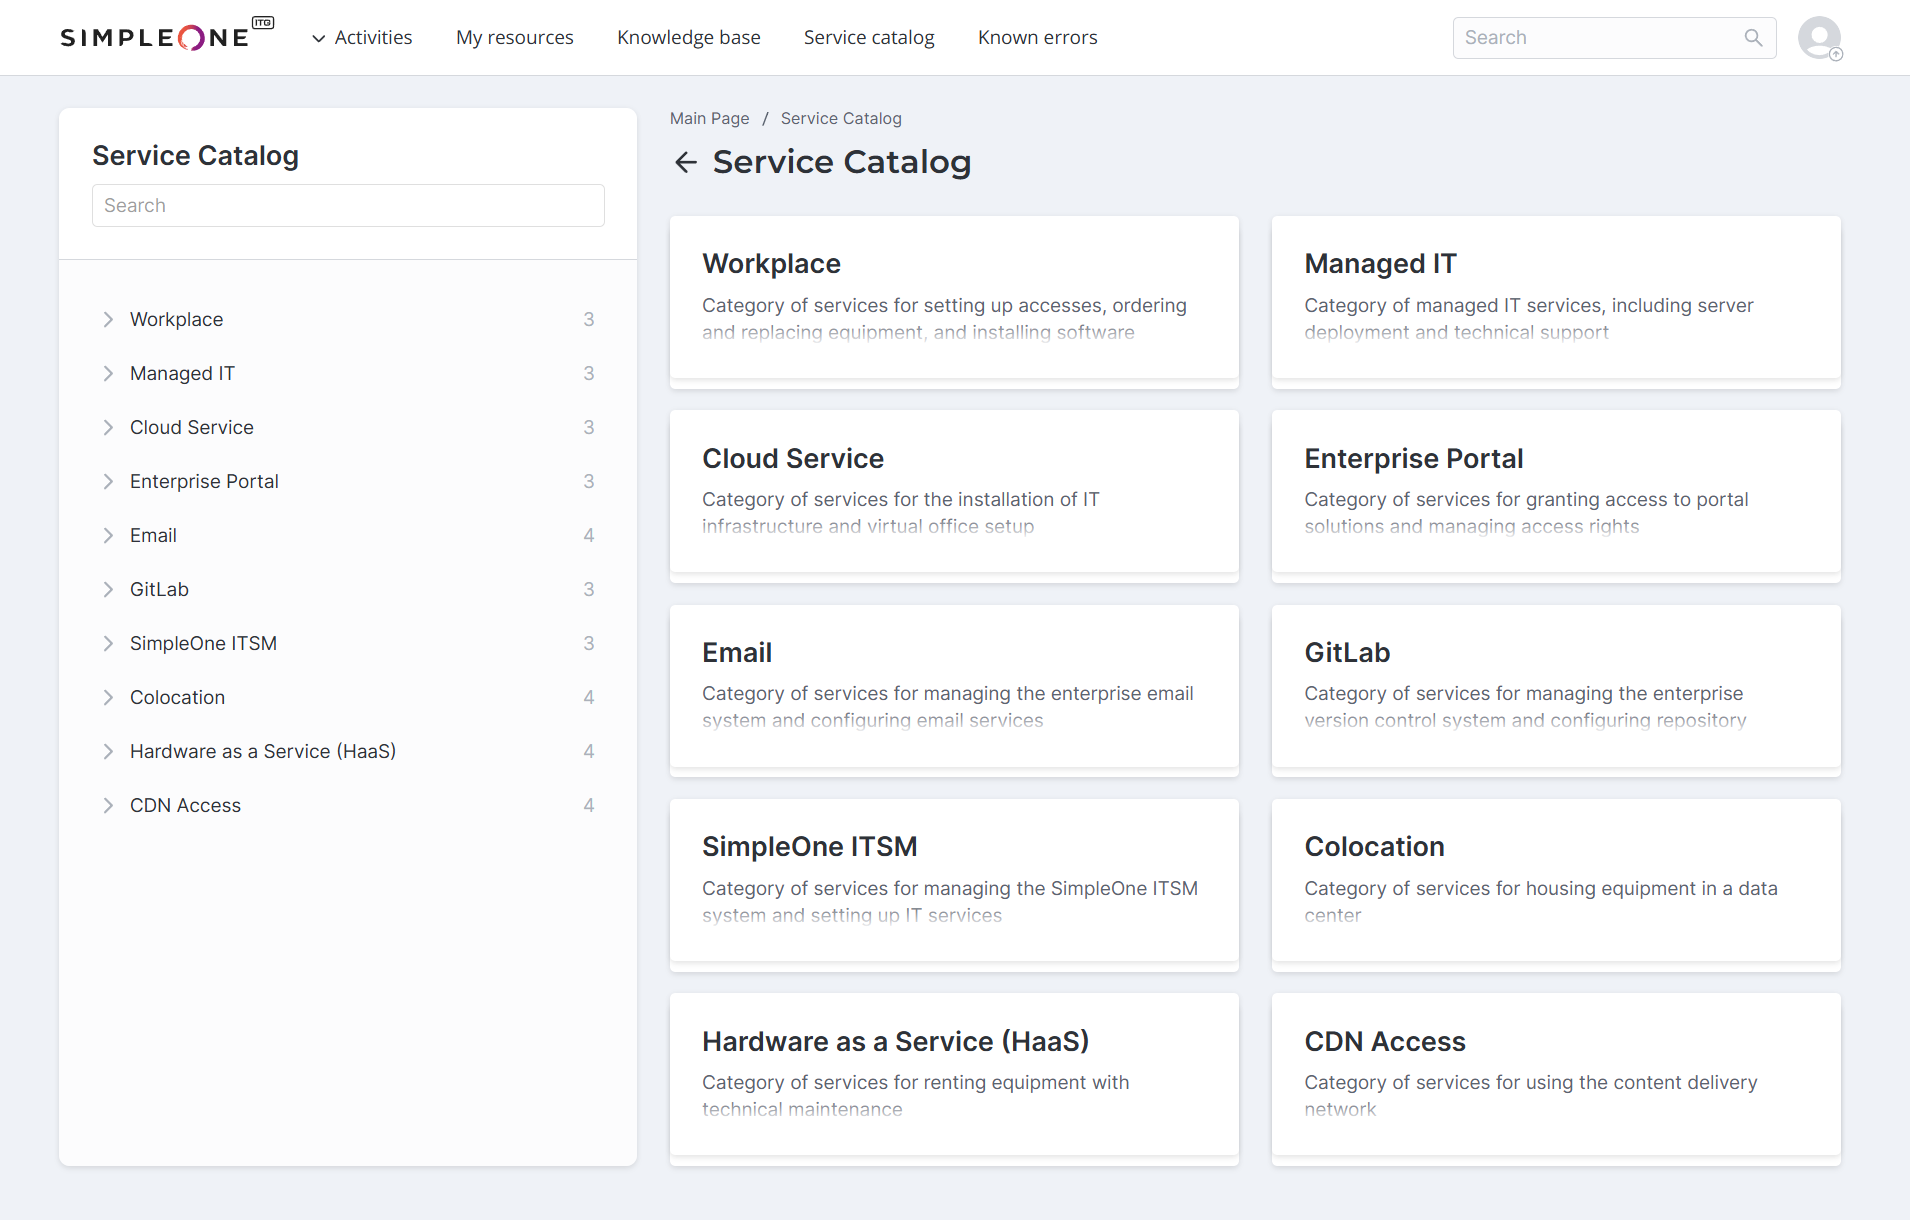Screen dimensions: 1910x1220
Task: Expand the Hardware as a Service chevron
Action: pos(108,751)
